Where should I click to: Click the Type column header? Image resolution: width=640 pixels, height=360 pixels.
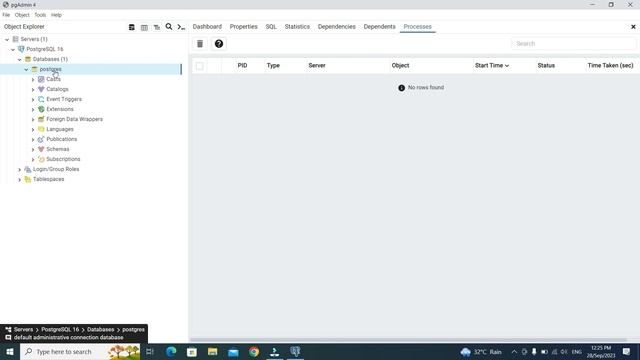(273, 65)
